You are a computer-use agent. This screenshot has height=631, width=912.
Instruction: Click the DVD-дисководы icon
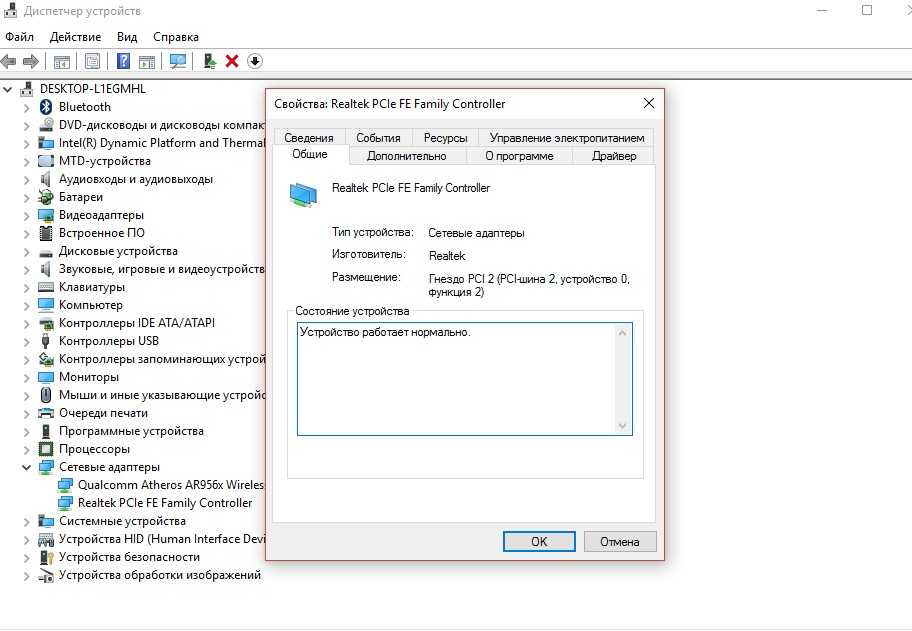tap(46, 125)
